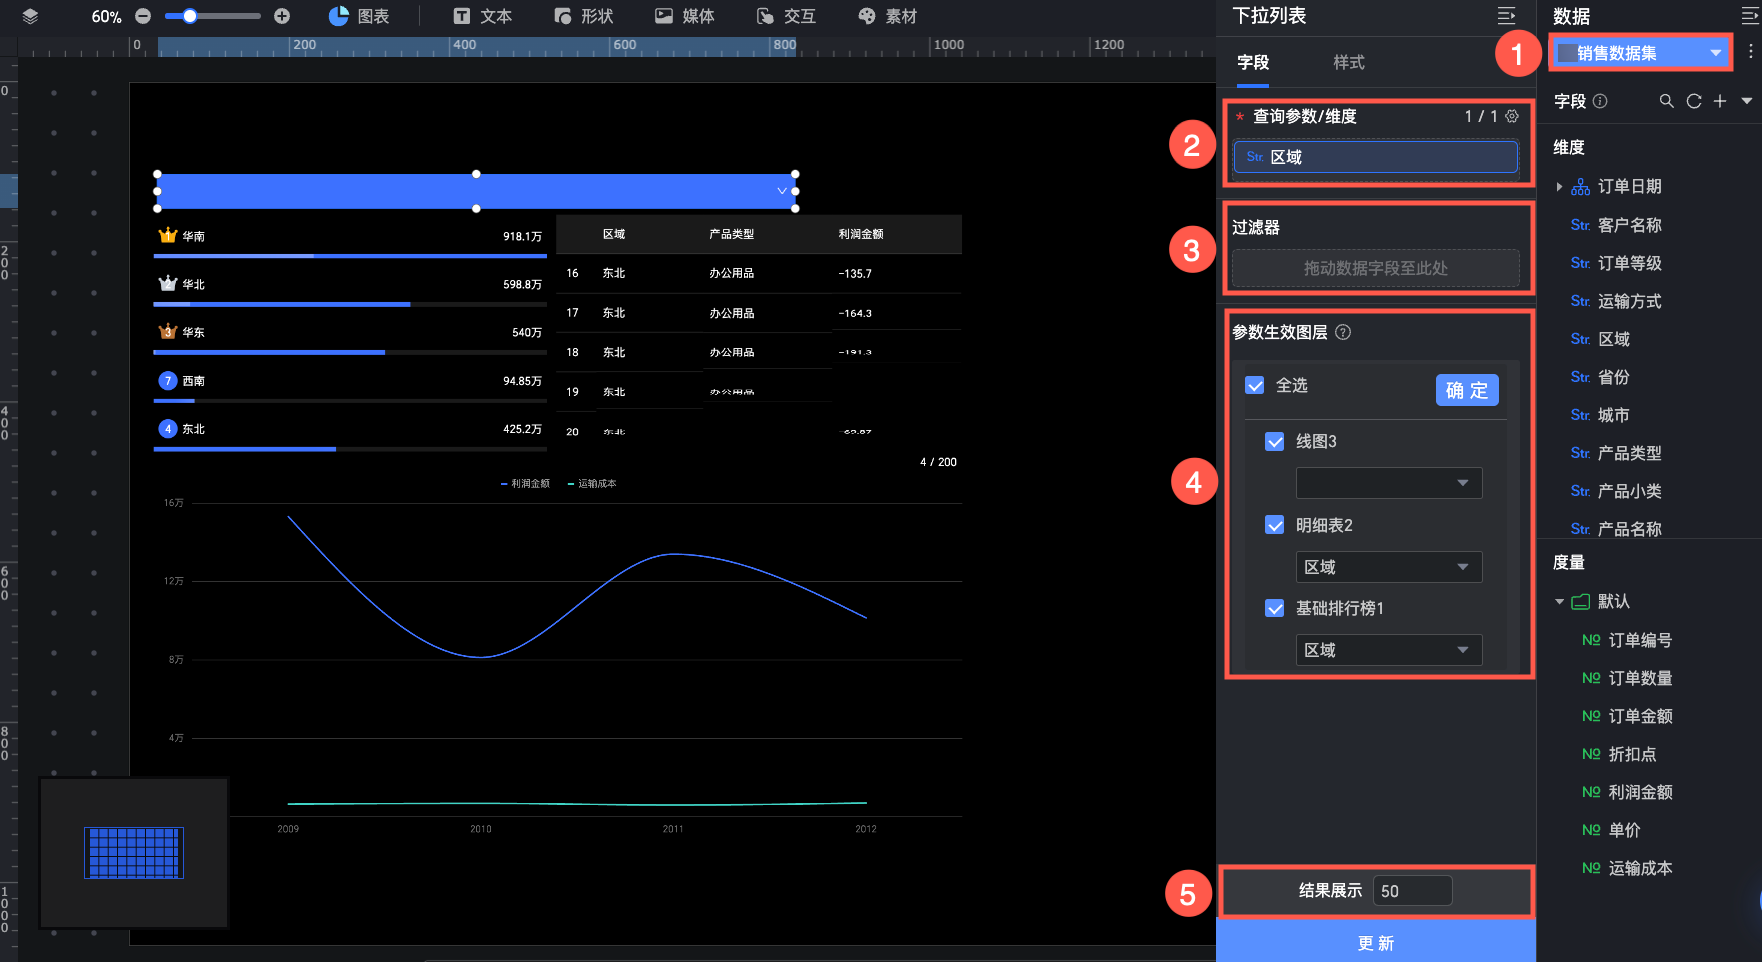Expand the 订单日期 tree node
This screenshot has height=962, width=1762.
pyautogui.click(x=1559, y=187)
